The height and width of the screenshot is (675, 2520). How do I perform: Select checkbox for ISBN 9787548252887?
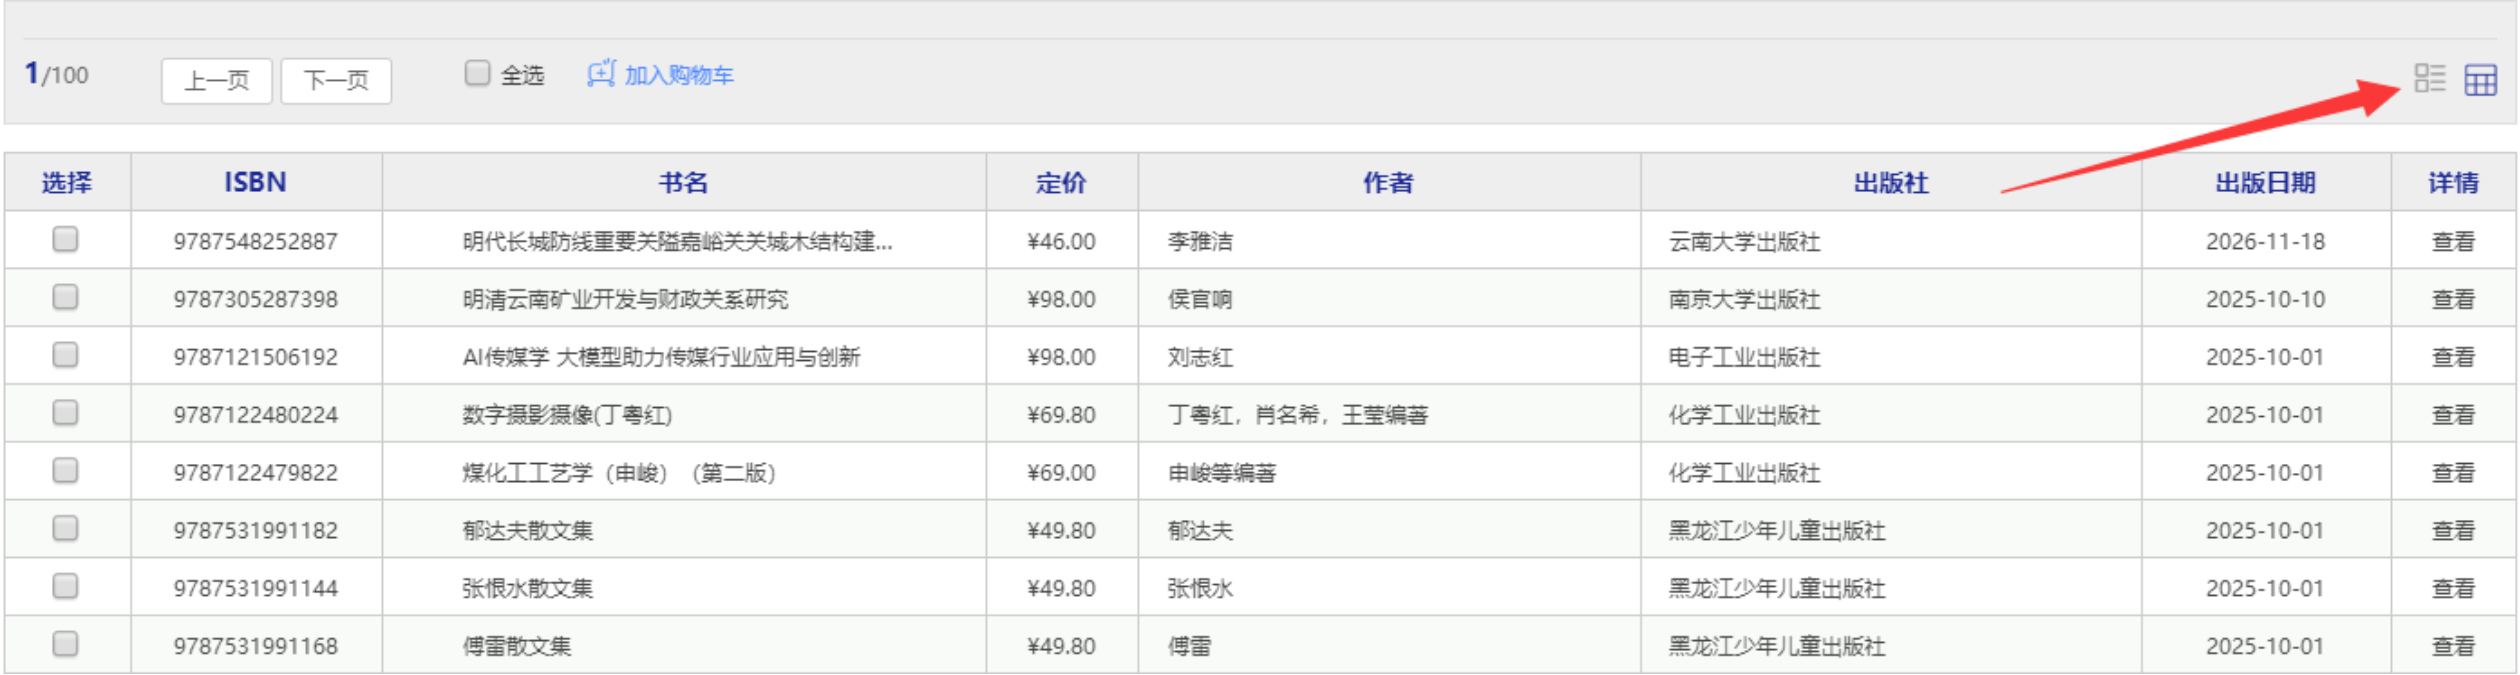[x=66, y=239]
